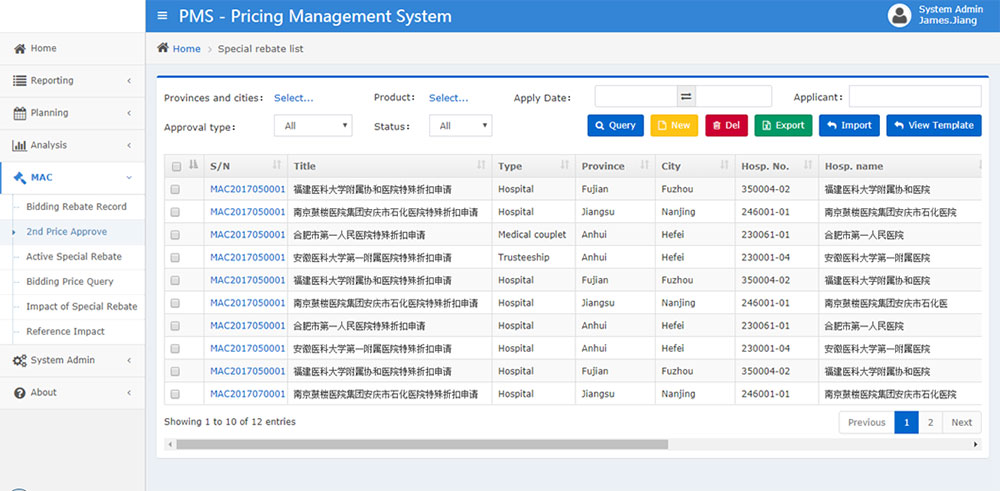Click the scrollbar right arrow
The height and width of the screenshot is (491, 1000).
click(976, 444)
